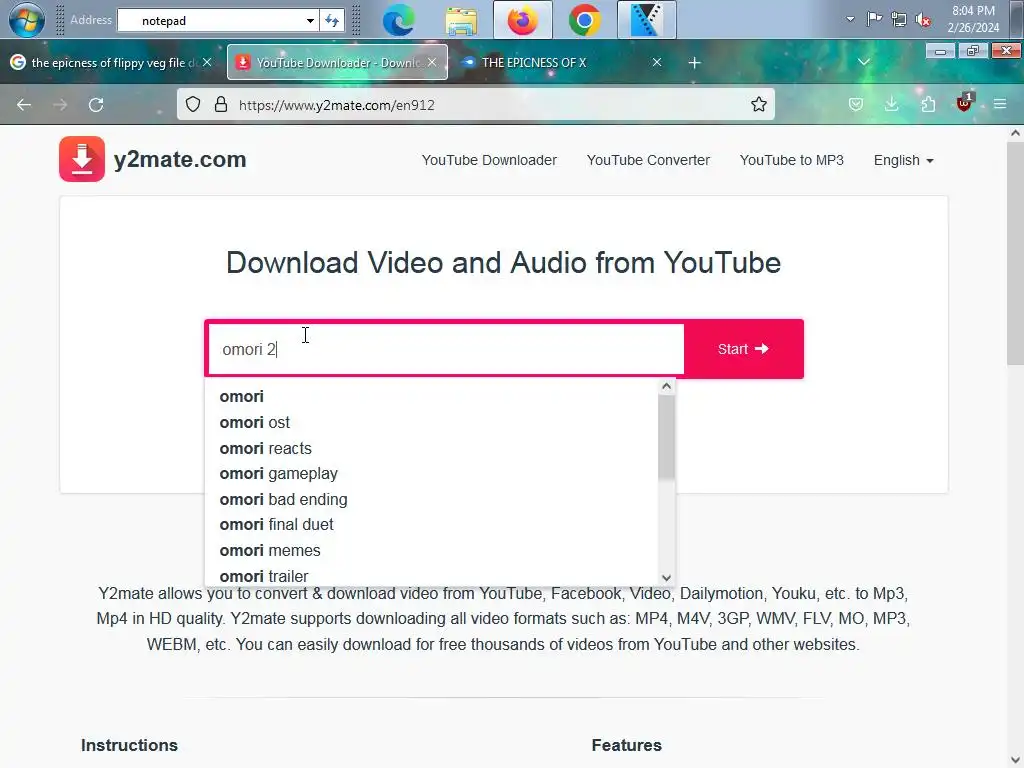The height and width of the screenshot is (768, 1024).
Task: Click the page vertical scrollbar thumb
Action: 1015,253
